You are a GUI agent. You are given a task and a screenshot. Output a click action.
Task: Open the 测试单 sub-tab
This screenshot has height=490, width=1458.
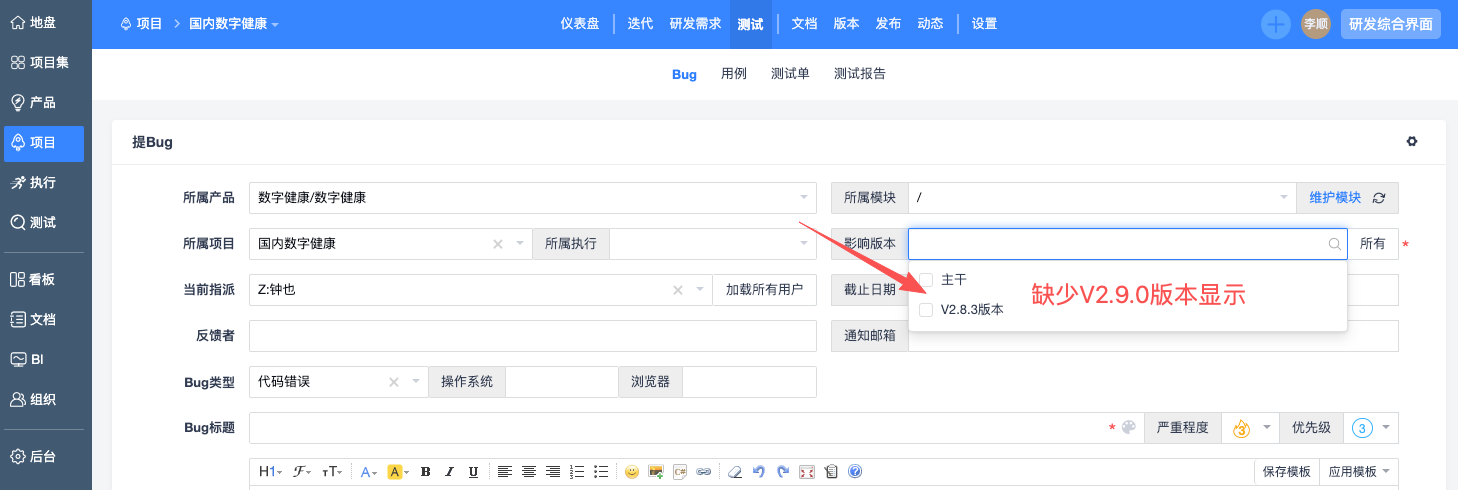click(790, 74)
